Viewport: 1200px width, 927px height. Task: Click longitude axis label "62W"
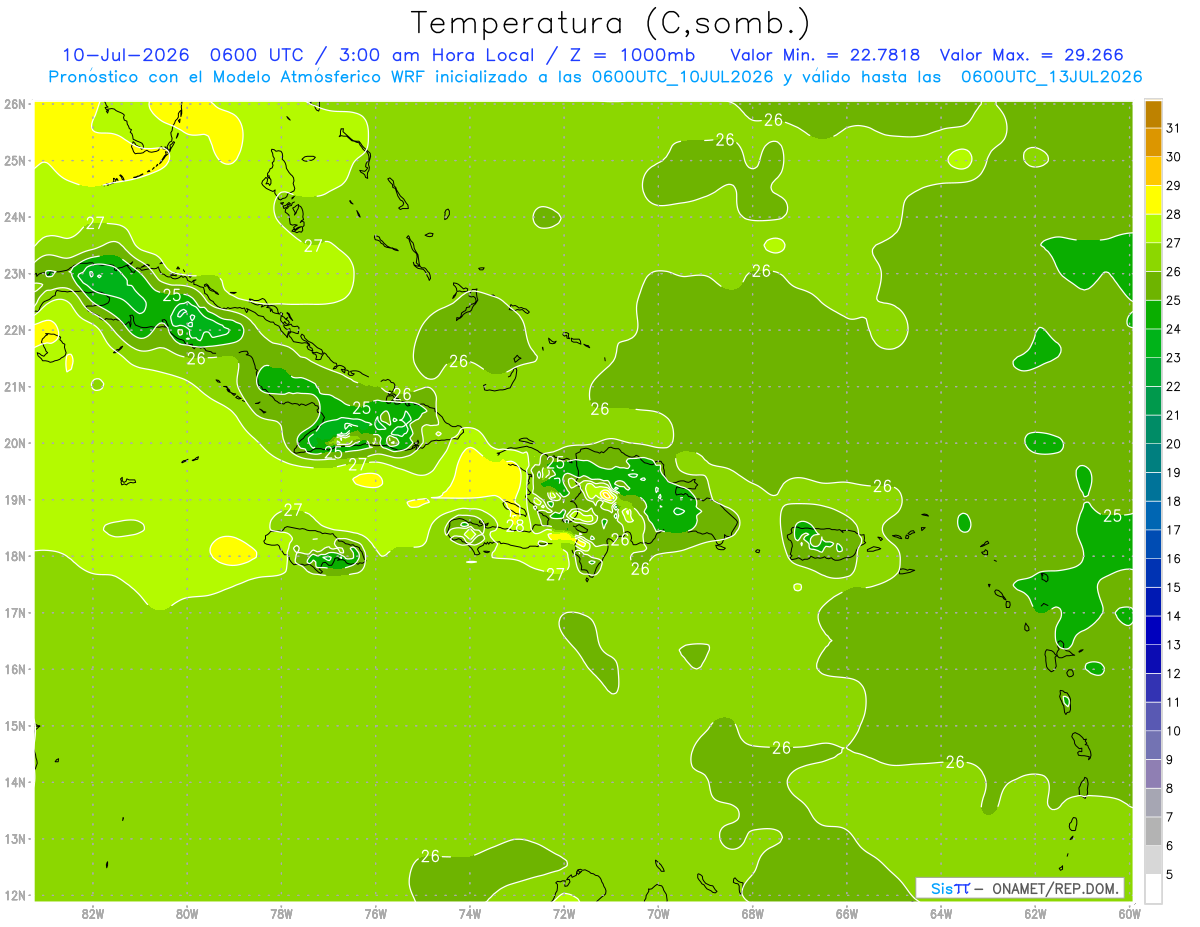pos(1035,913)
